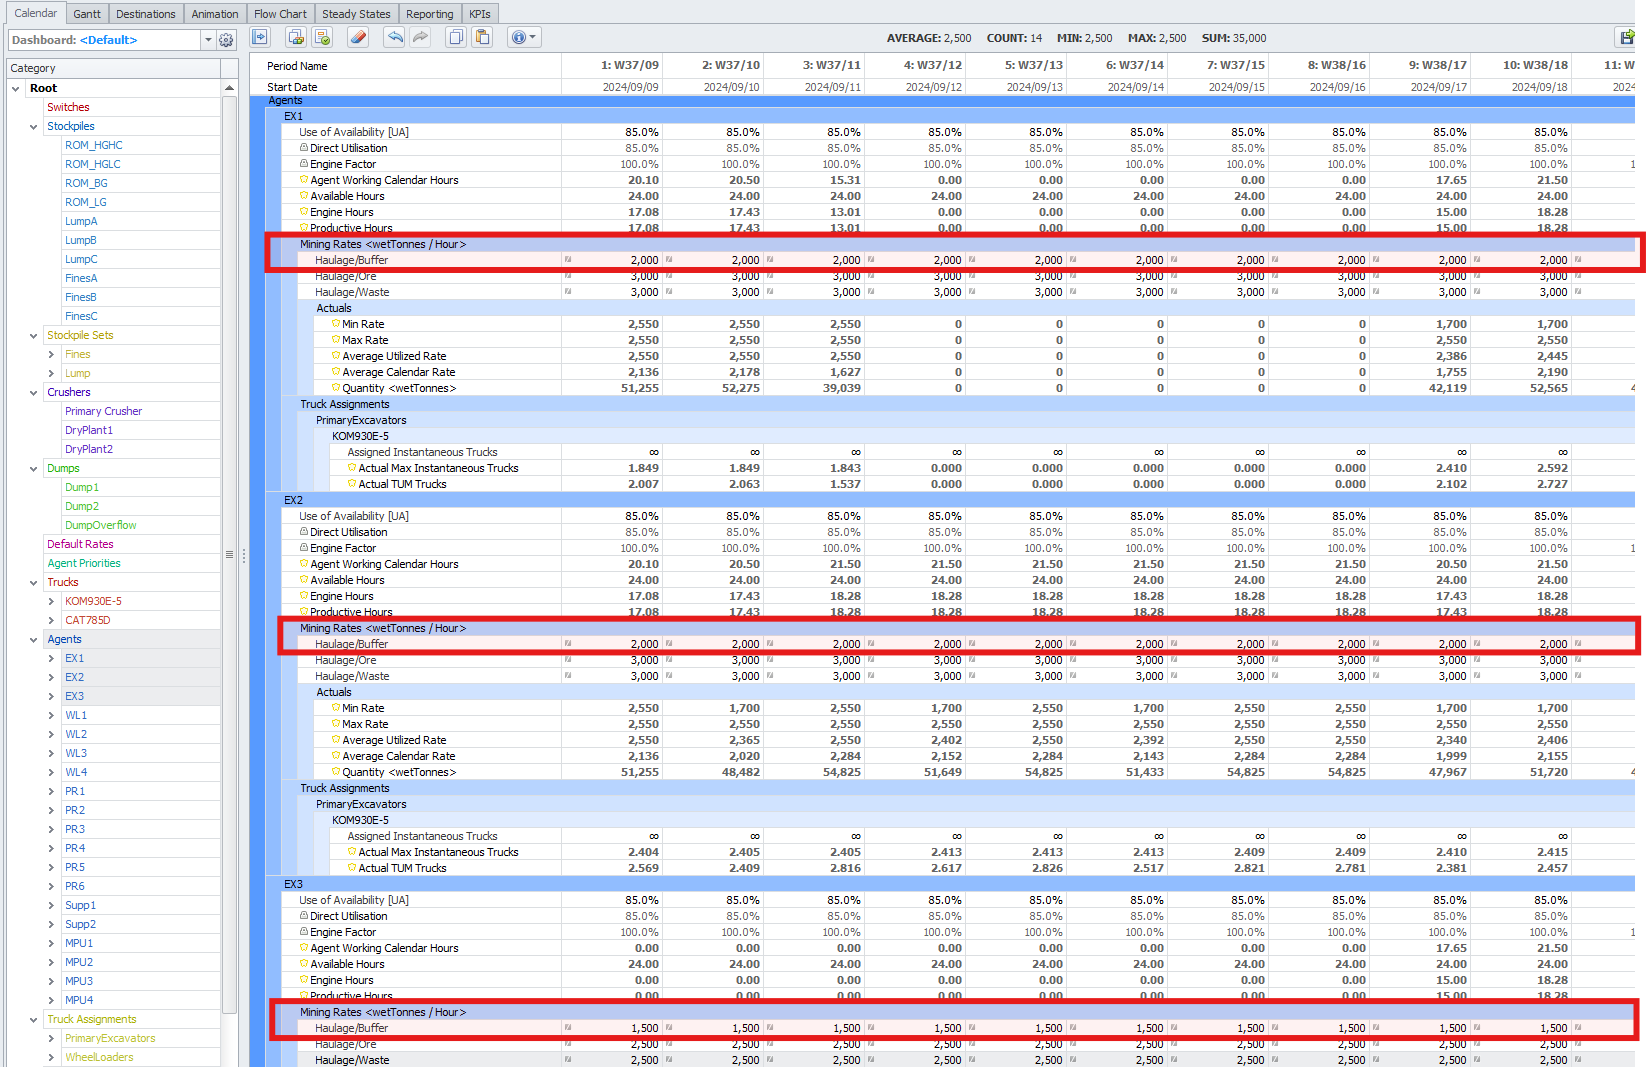Open the Dashboard dropdown arrow
The image size is (1646, 1067).
[208, 40]
